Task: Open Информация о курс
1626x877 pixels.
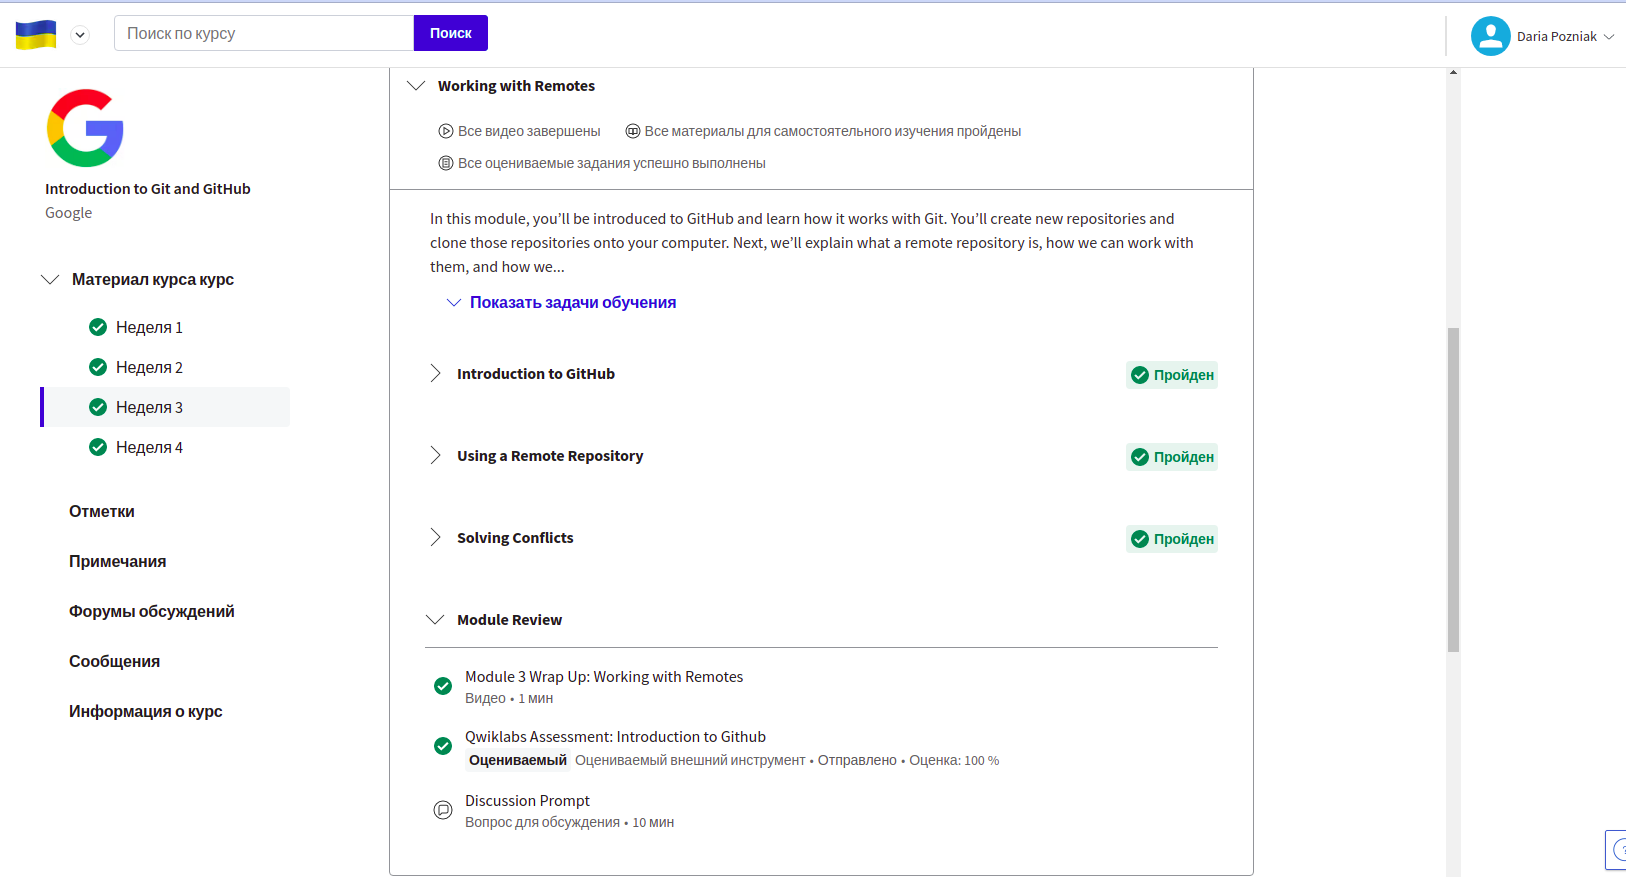Action: [x=146, y=711]
